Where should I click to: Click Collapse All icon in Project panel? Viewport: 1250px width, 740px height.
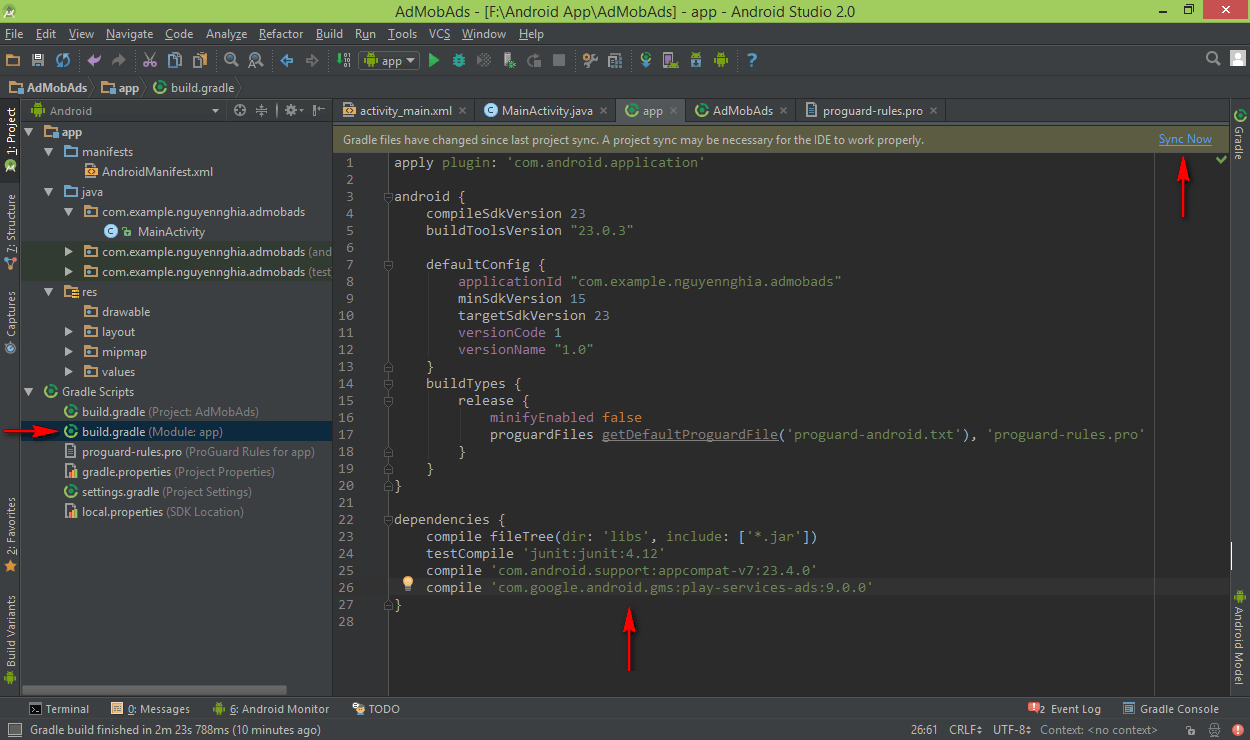[262, 110]
